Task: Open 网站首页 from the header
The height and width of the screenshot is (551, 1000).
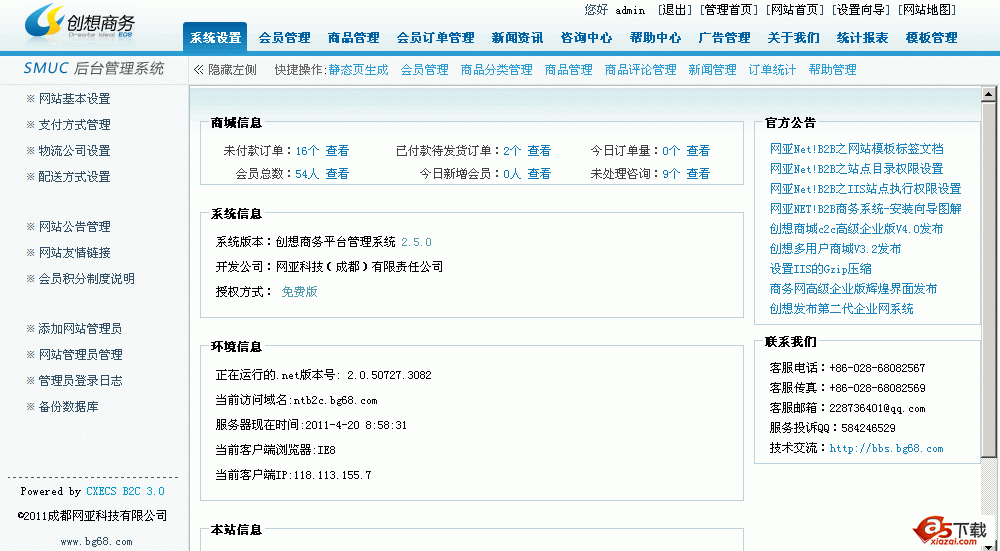Action: click(795, 10)
